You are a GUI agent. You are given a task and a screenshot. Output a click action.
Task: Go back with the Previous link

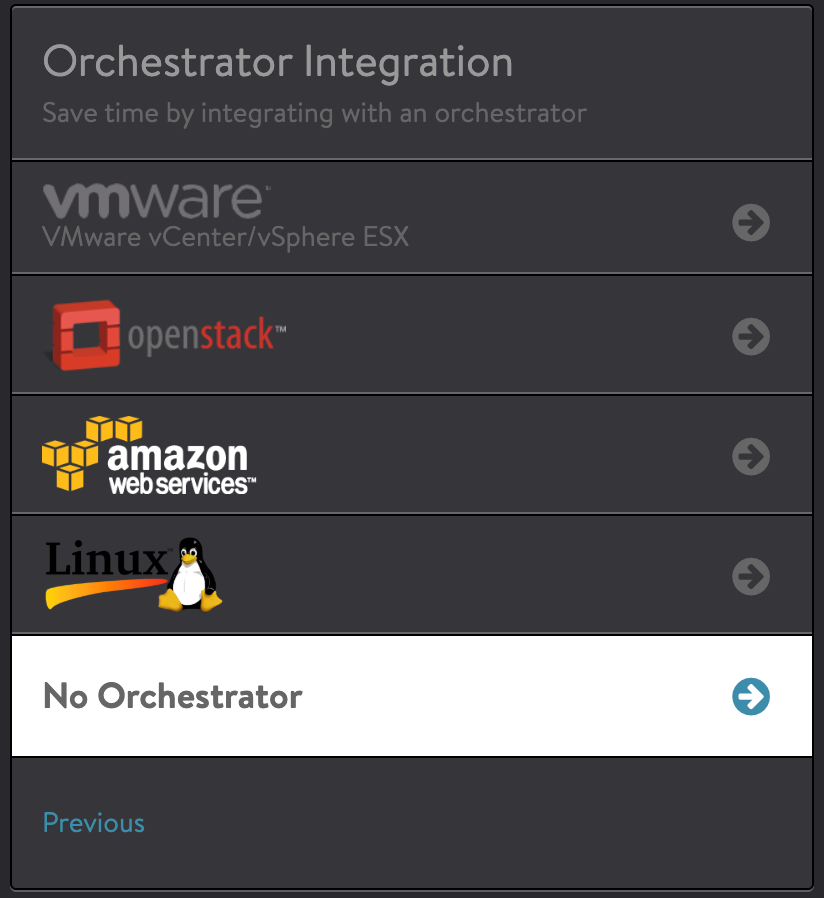pyautogui.click(x=94, y=823)
